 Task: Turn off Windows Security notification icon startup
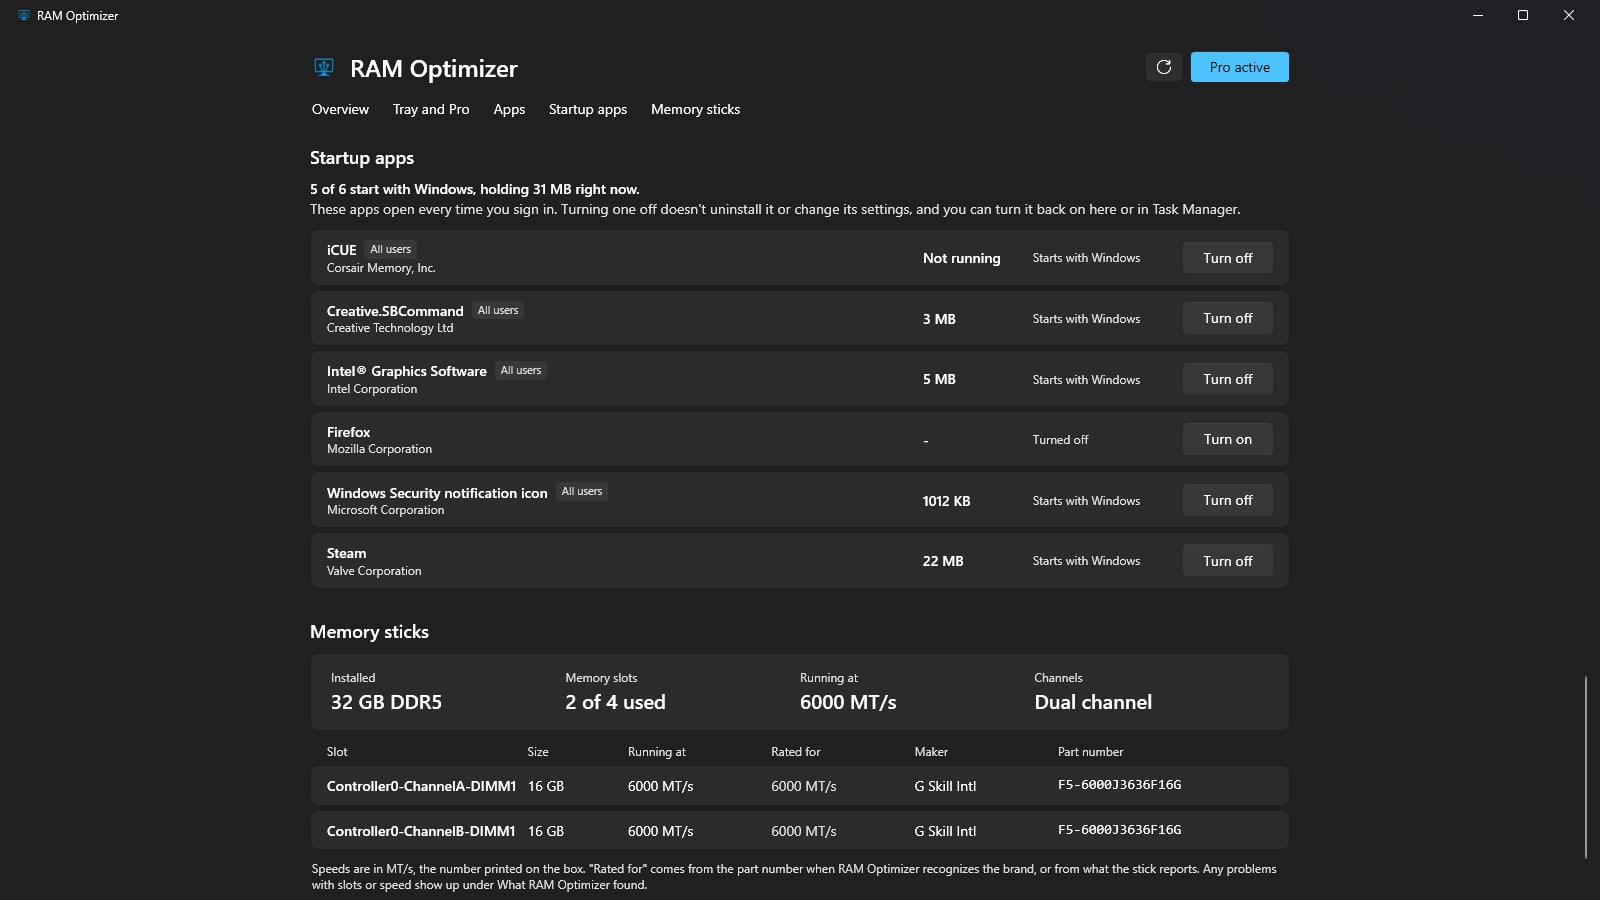pyautogui.click(x=1227, y=500)
